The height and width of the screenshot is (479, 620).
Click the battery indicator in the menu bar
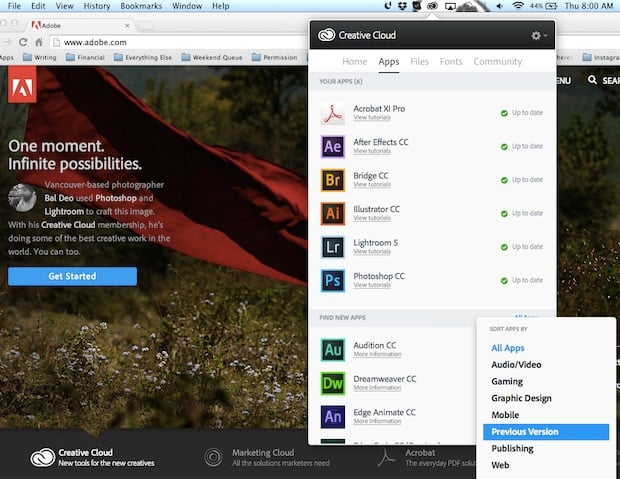[x=543, y=6]
